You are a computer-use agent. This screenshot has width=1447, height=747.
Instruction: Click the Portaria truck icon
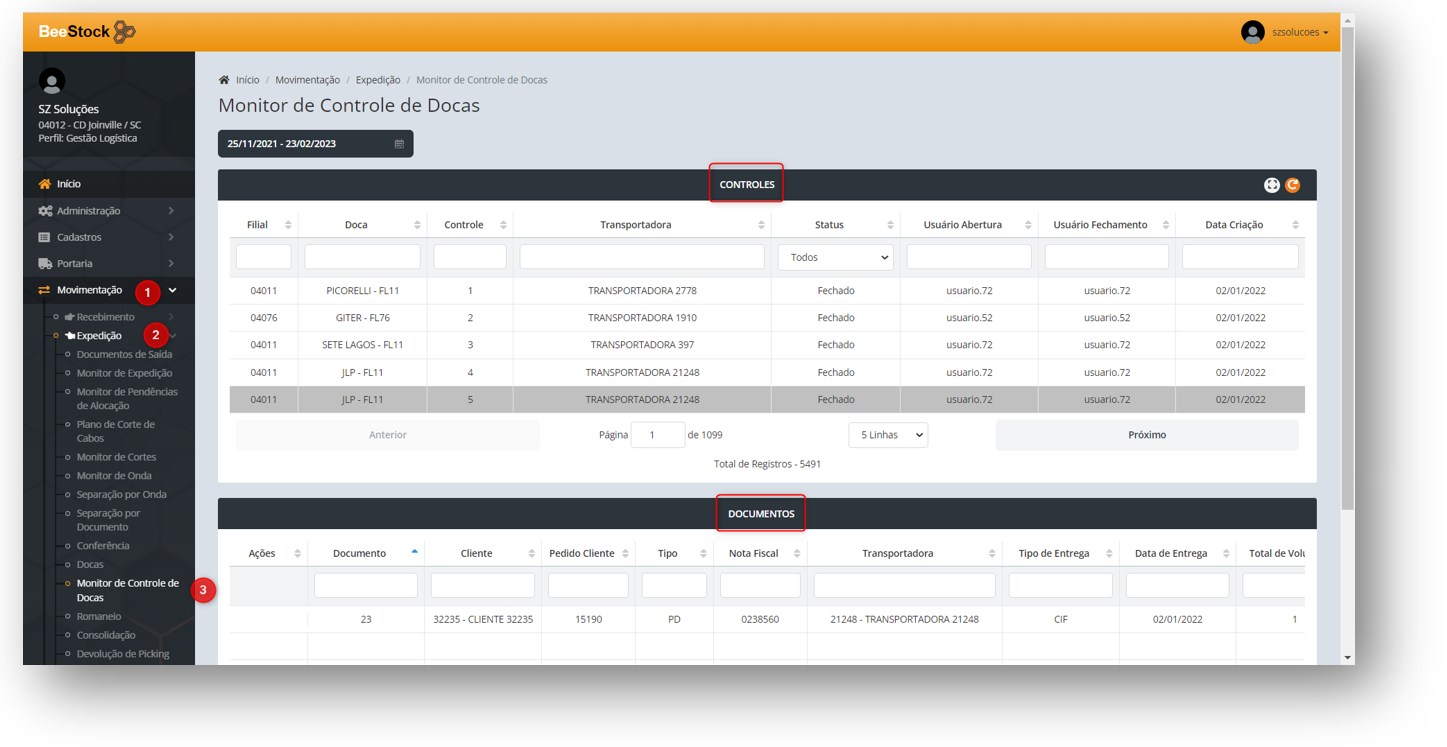pos(45,264)
